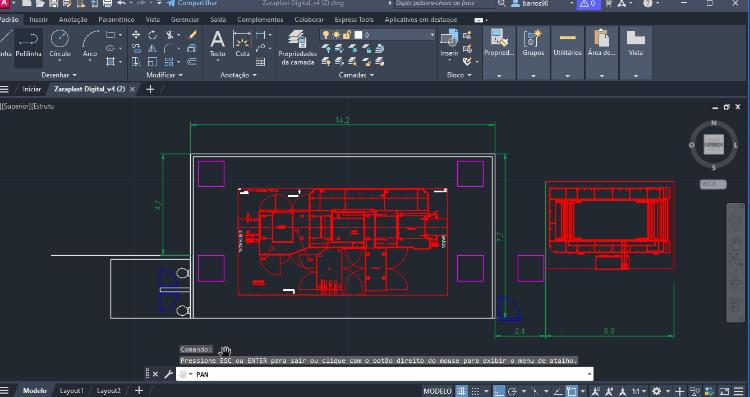Click the Move tool in Modificar panel
The height and width of the screenshot is (397, 750).
coord(136,35)
